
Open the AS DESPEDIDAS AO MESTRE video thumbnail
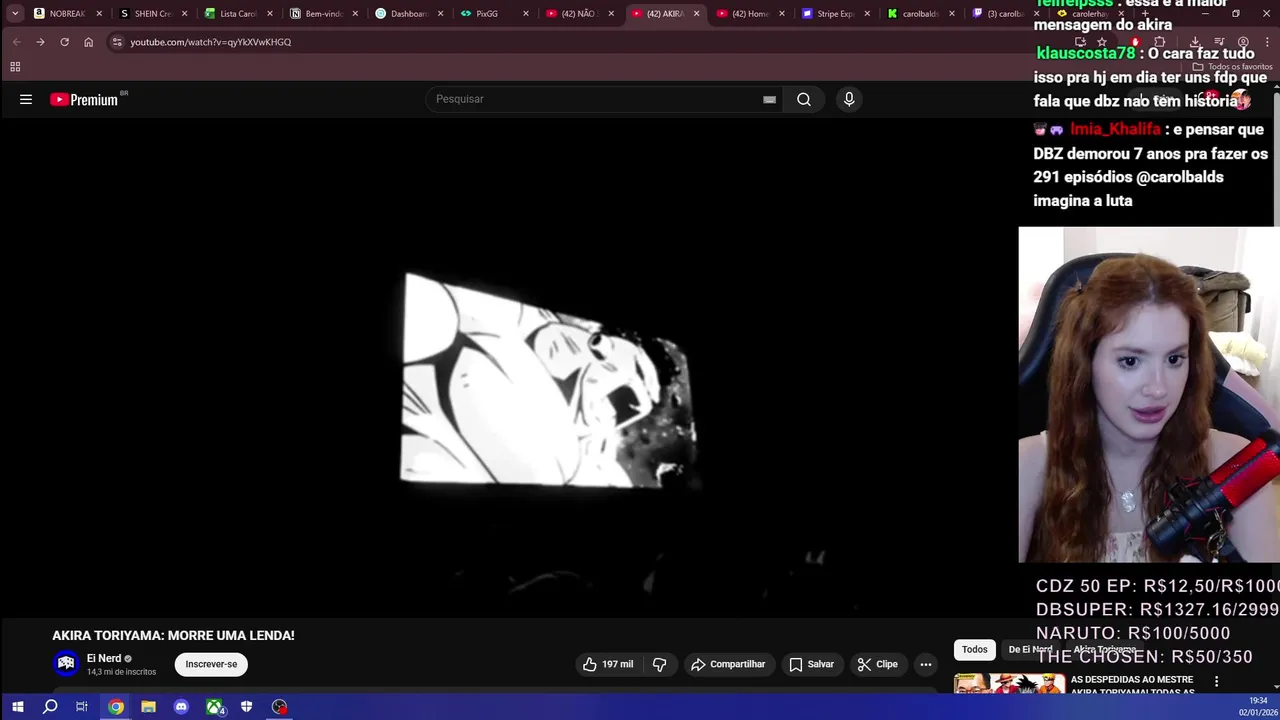(1009, 684)
